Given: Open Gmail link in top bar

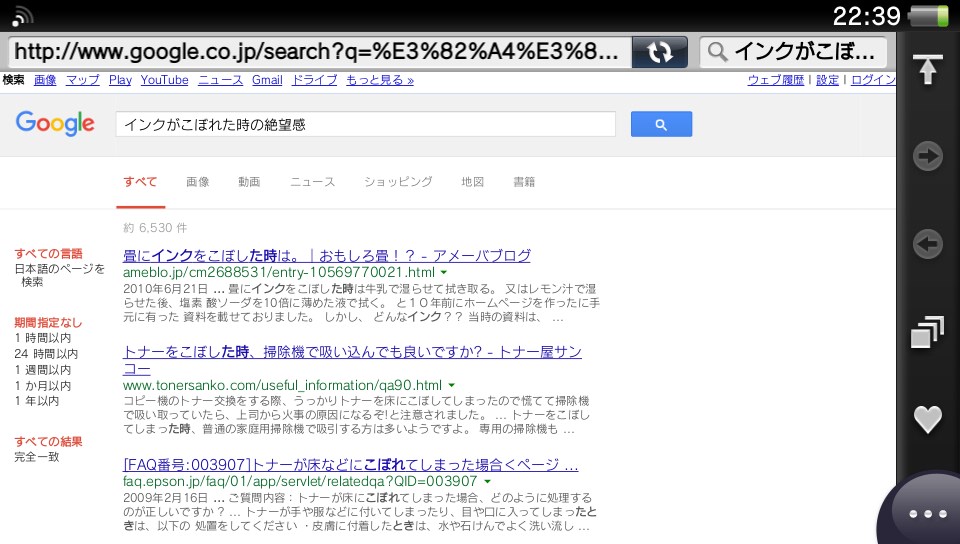Looking at the screenshot, I should (267, 80).
